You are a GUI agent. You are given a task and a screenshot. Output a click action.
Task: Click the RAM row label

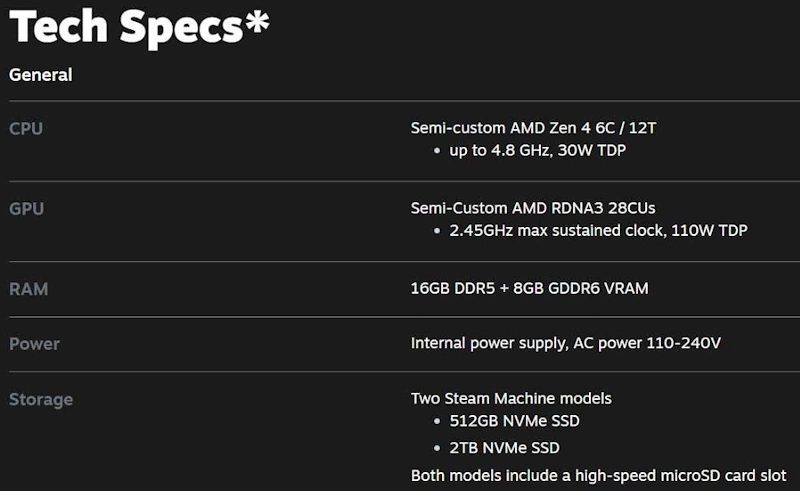[x=28, y=289]
